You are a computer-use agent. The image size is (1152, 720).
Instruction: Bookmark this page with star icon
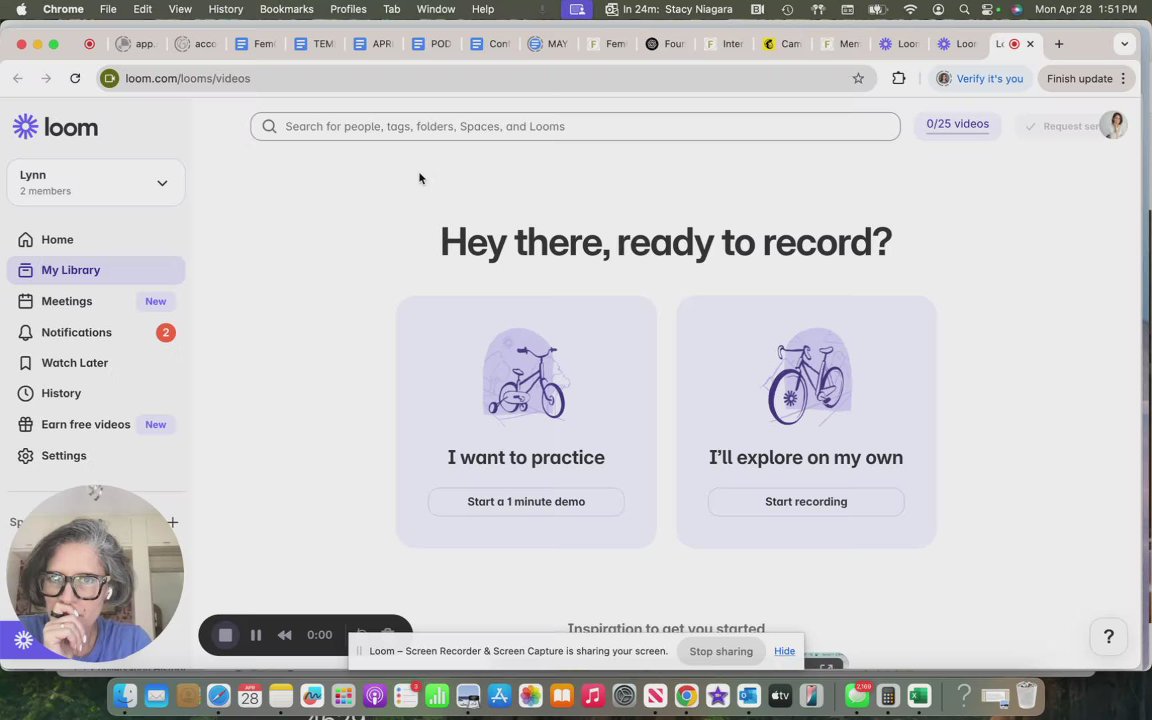click(858, 79)
